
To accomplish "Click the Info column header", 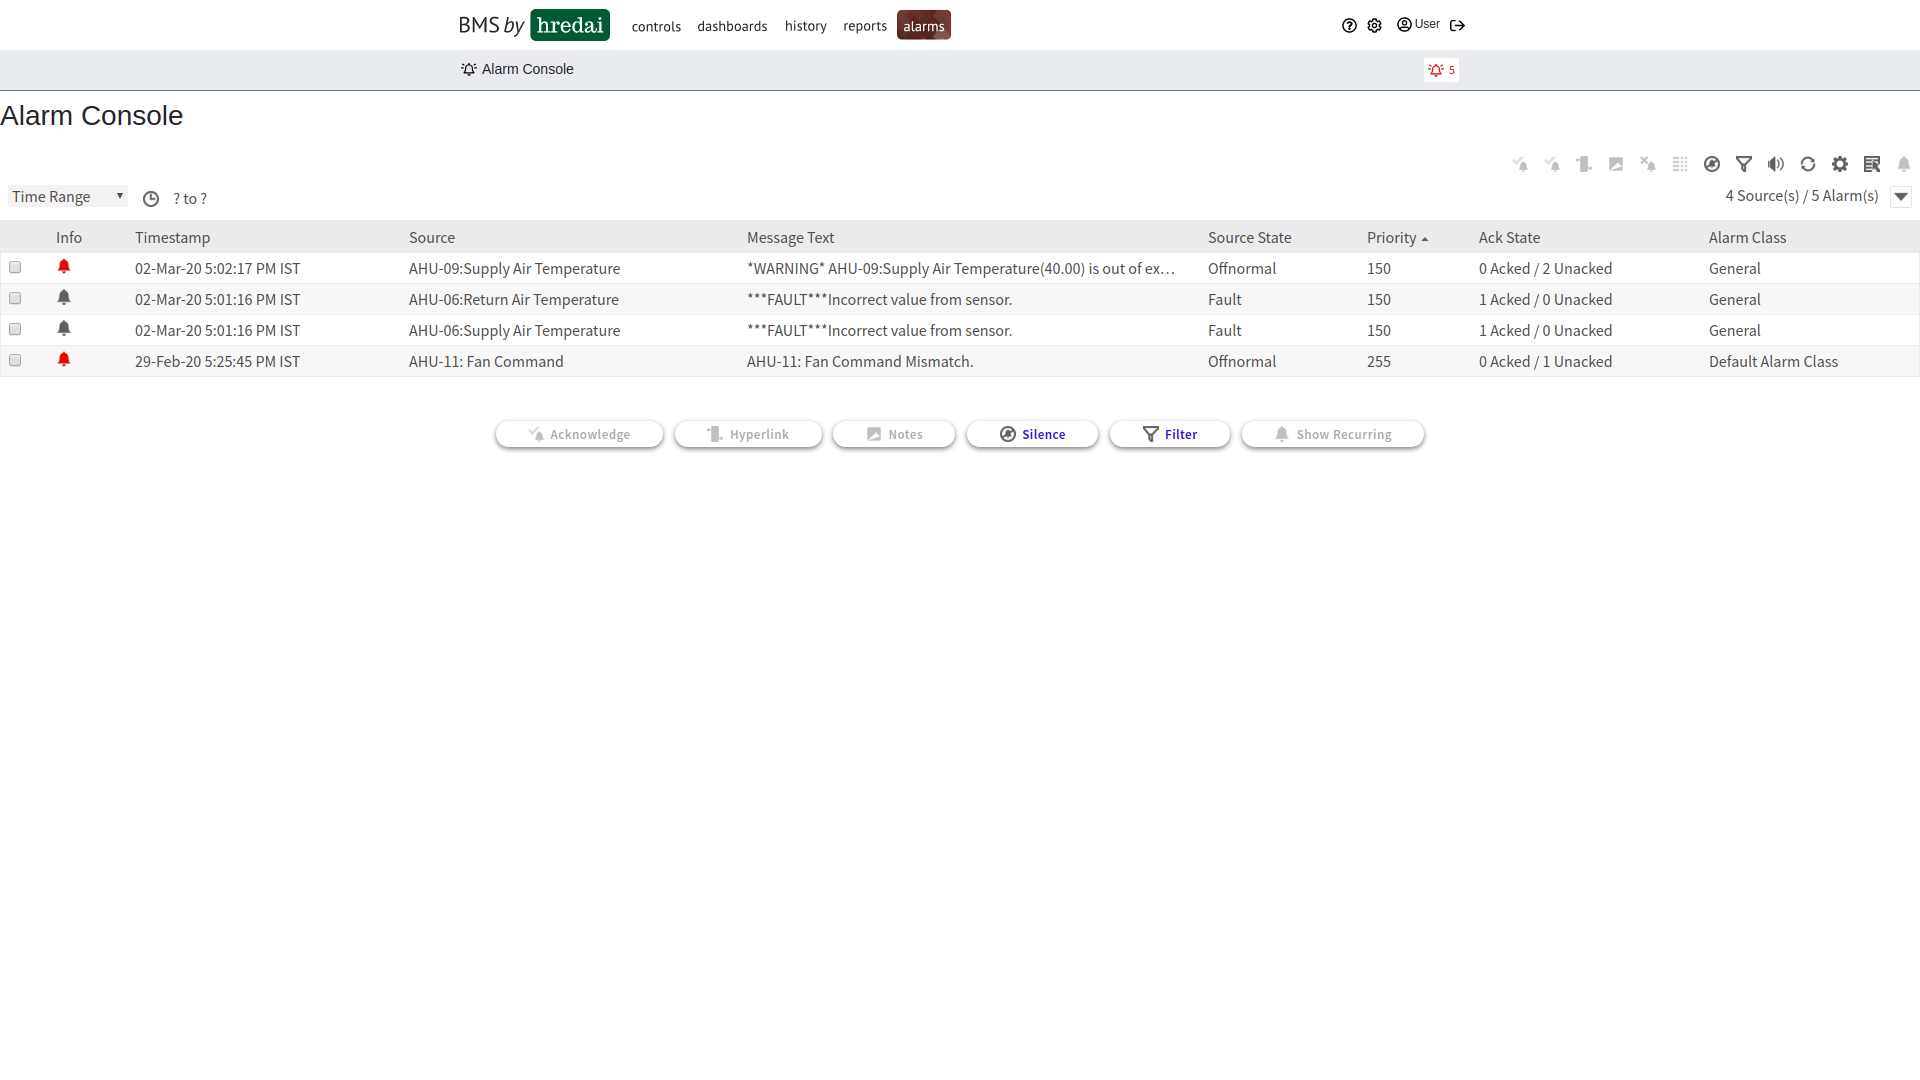I will 69,238.
